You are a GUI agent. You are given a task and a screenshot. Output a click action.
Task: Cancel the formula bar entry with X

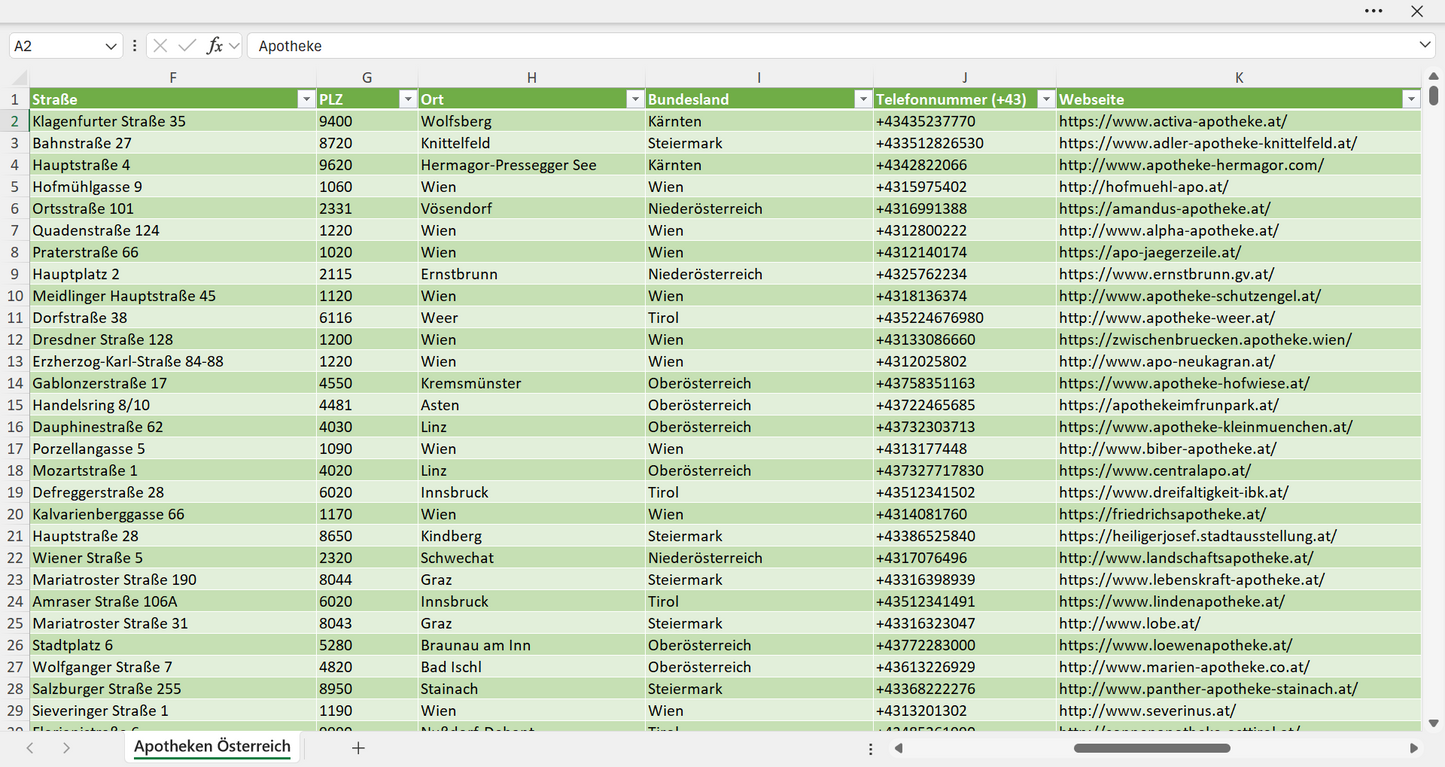coord(160,46)
